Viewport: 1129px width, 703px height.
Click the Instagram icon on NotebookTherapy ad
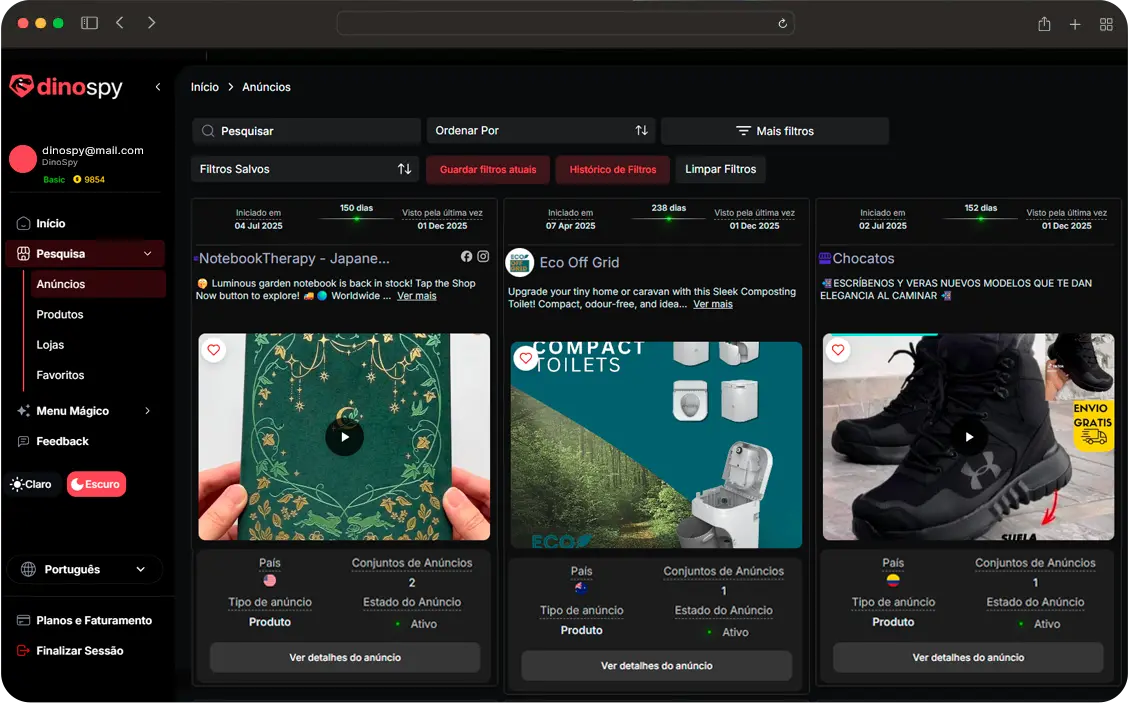(x=483, y=257)
